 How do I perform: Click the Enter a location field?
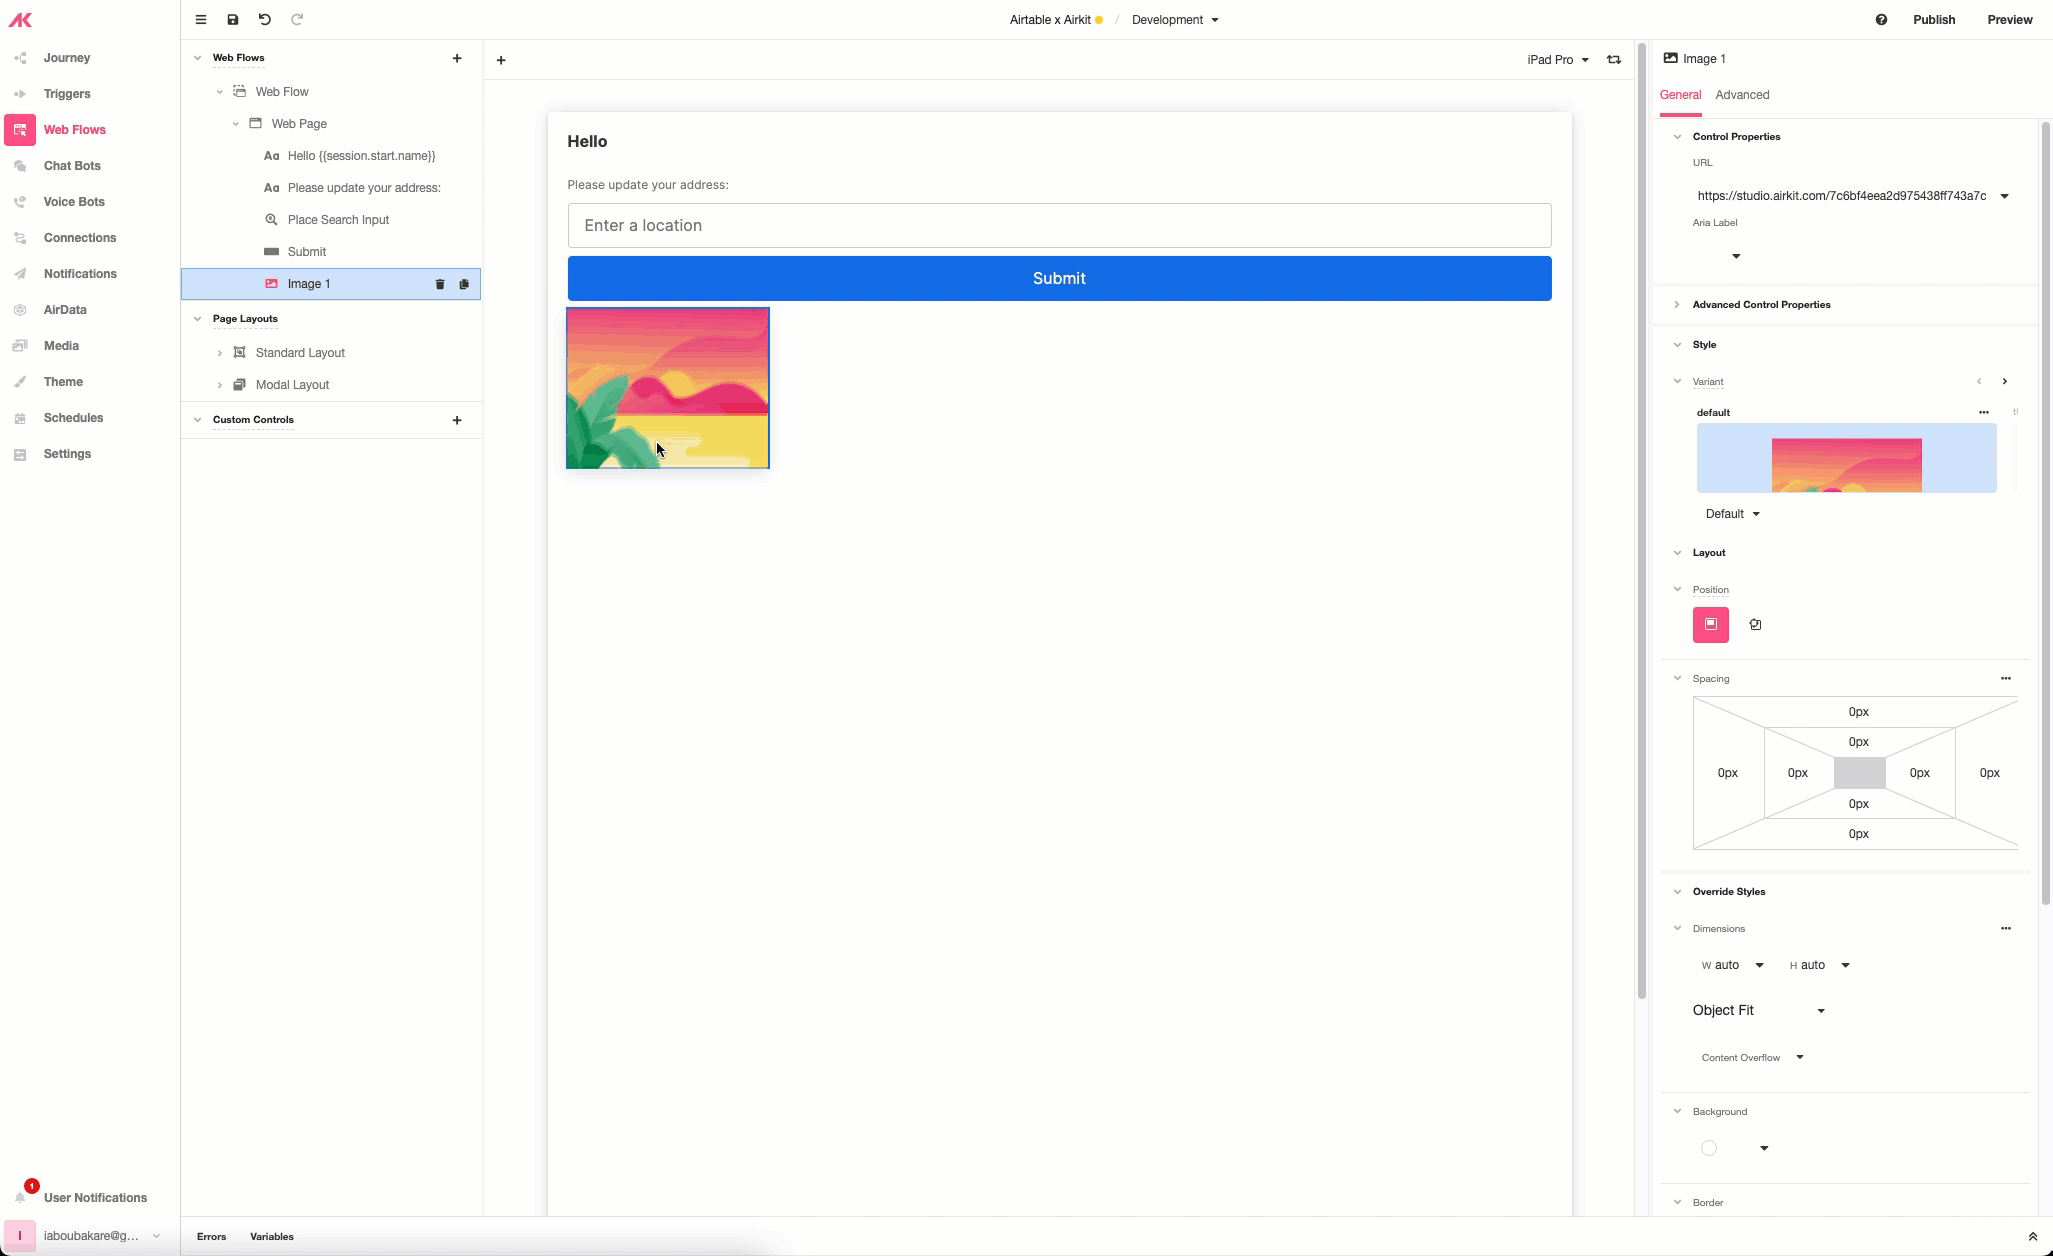pyautogui.click(x=1059, y=226)
